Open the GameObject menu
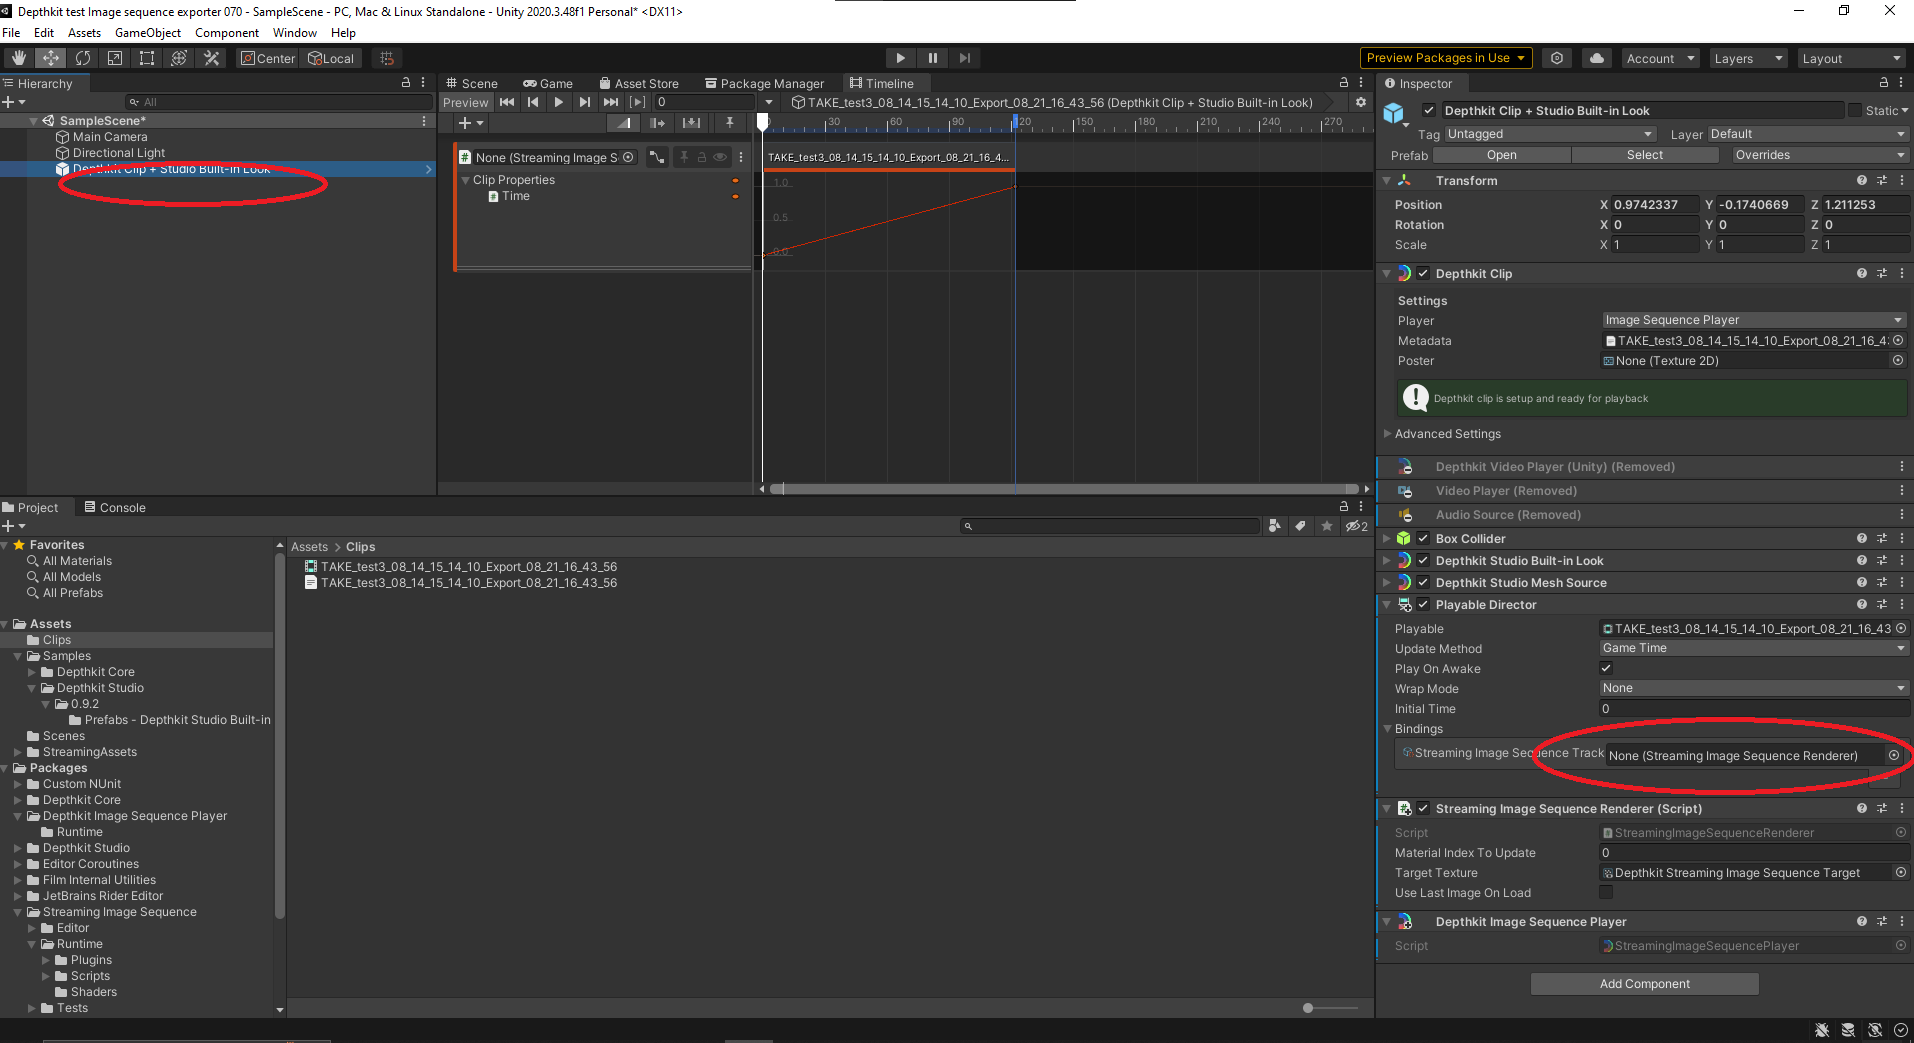The height and width of the screenshot is (1043, 1914). [148, 33]
